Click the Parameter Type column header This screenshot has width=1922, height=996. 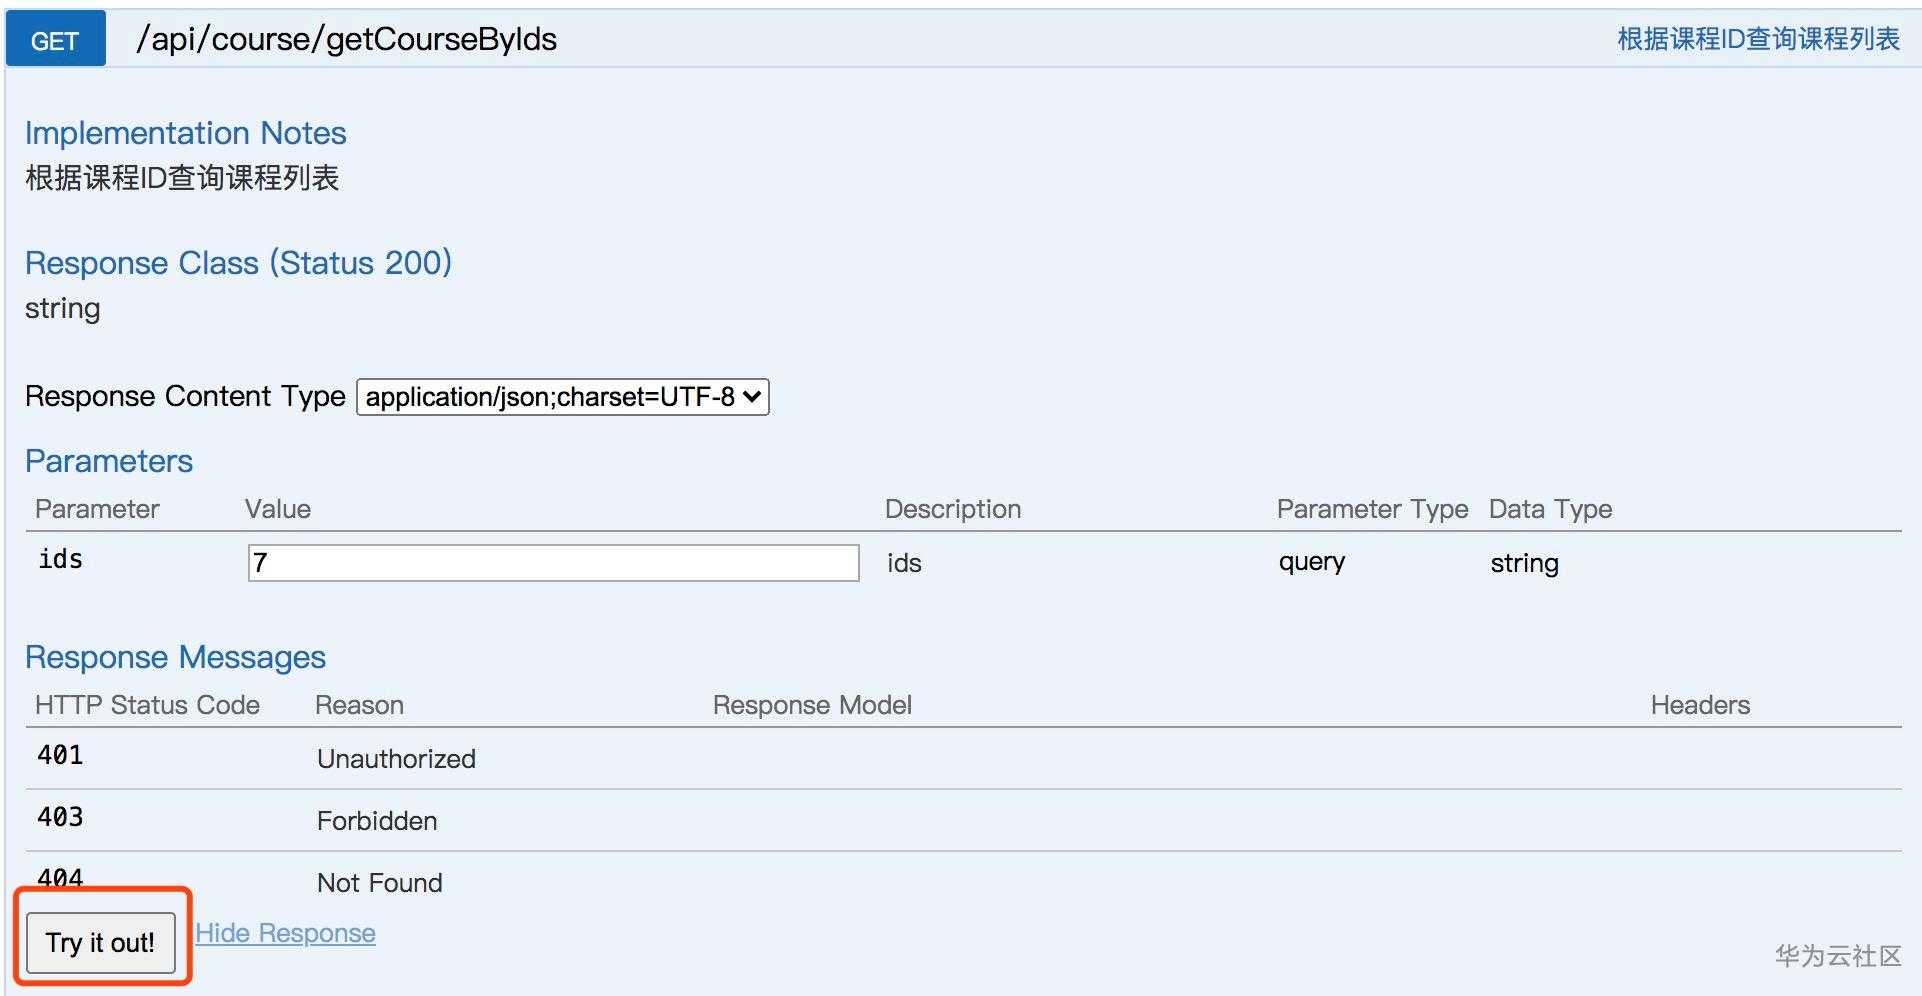pos(1372,509)
